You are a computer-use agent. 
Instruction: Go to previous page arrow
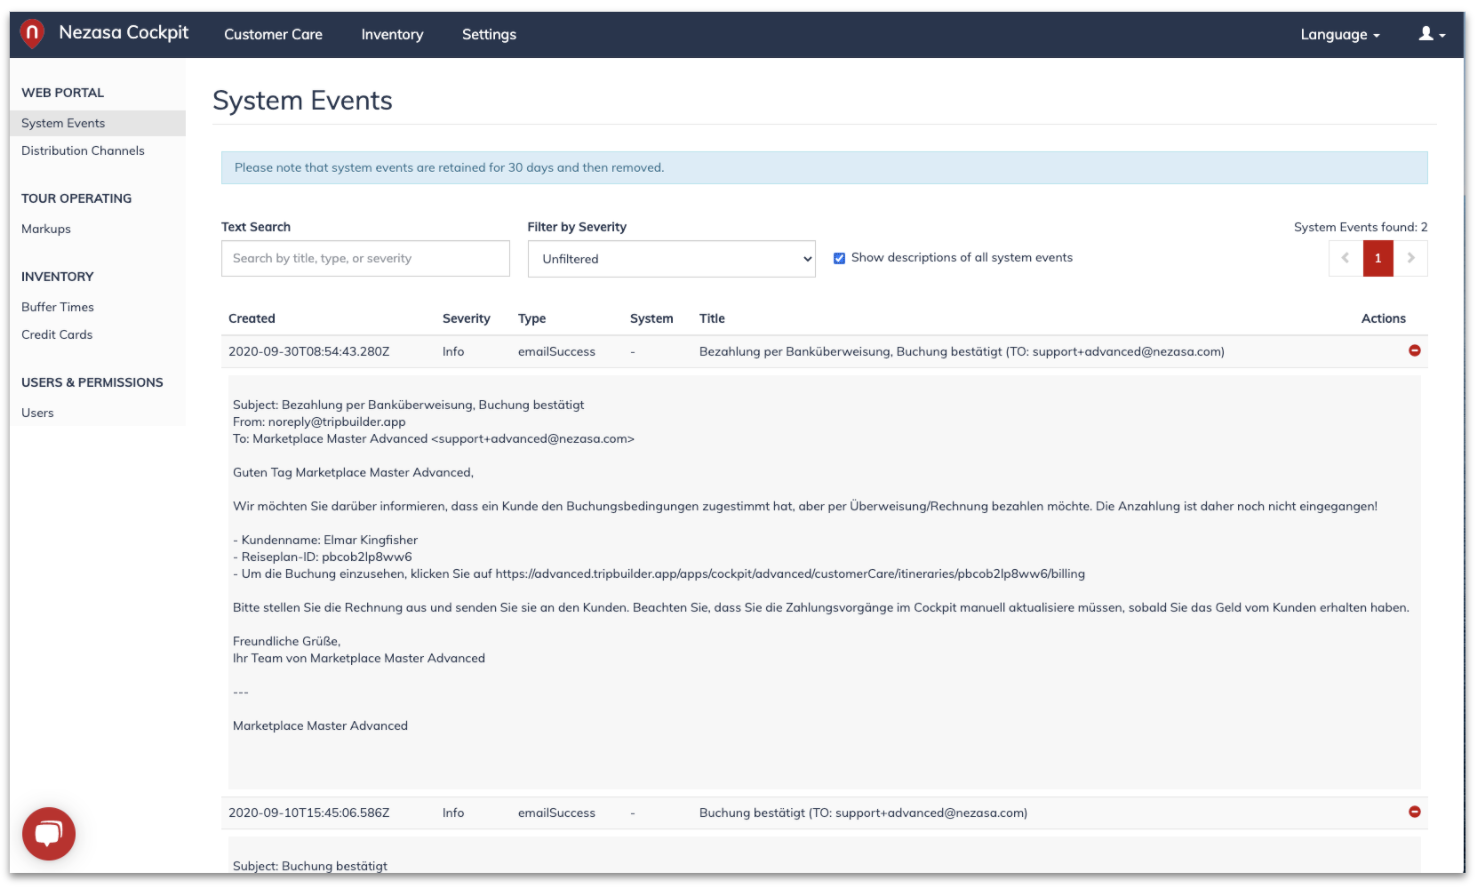[x=1345, y=258]
